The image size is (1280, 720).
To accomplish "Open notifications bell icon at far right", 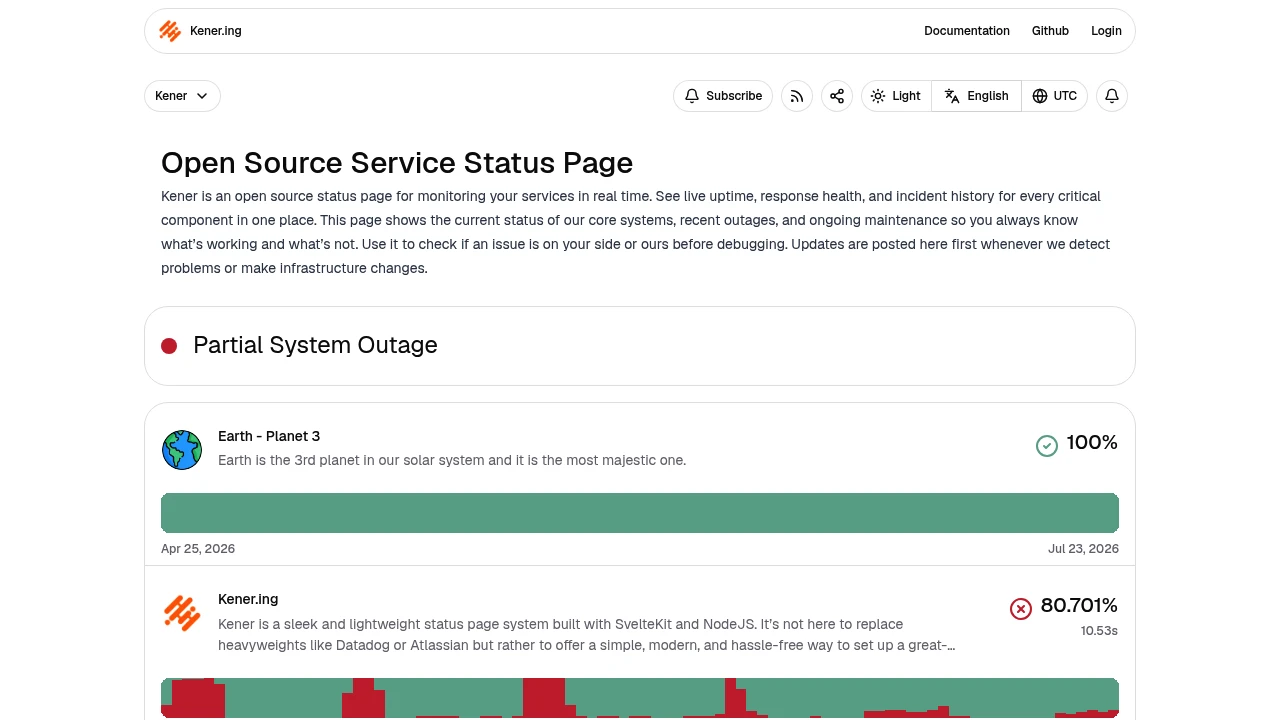I will 1112,96.
